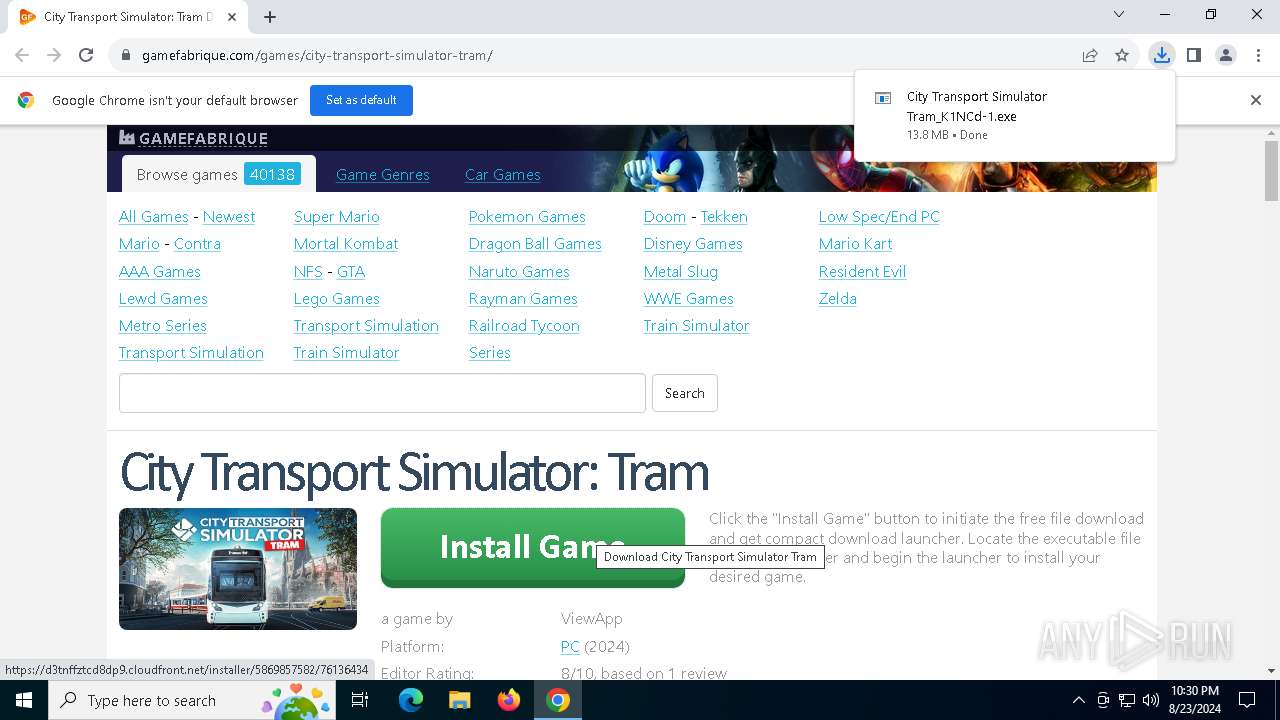This screenshot has height=720, width=1280.
Task: Click the site lock icon
Action: click(x=126, y=55)
